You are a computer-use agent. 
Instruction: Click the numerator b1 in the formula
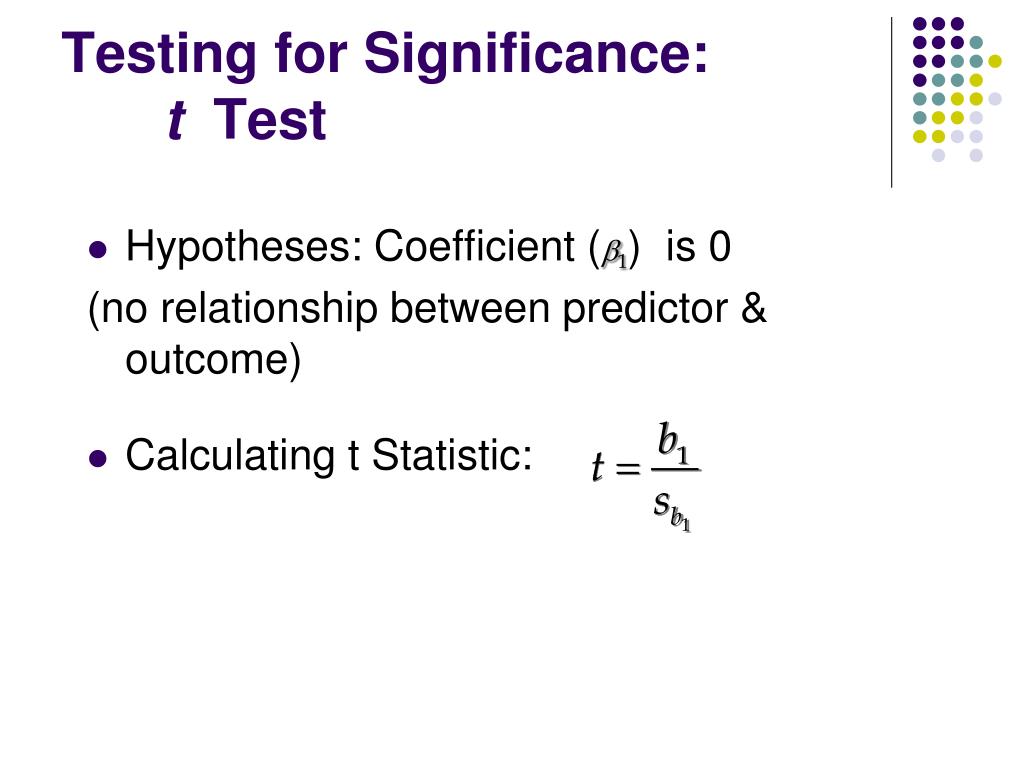coord(673,441)
